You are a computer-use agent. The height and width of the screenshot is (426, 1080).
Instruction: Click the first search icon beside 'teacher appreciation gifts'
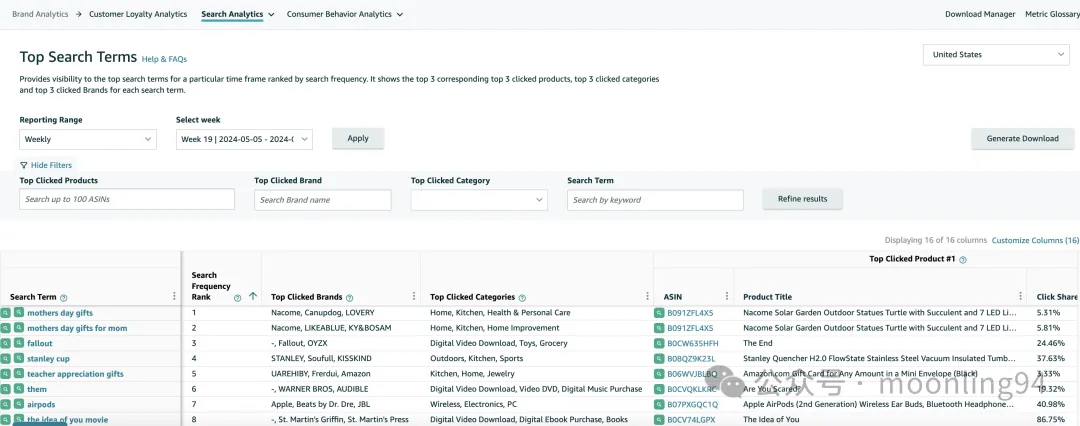(x=6, y=374)
